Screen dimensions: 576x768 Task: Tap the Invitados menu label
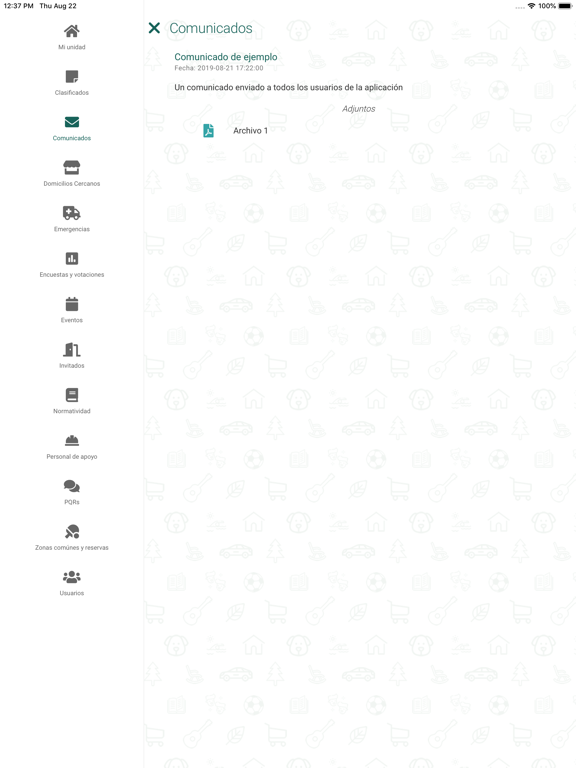(x=72, y=366)
